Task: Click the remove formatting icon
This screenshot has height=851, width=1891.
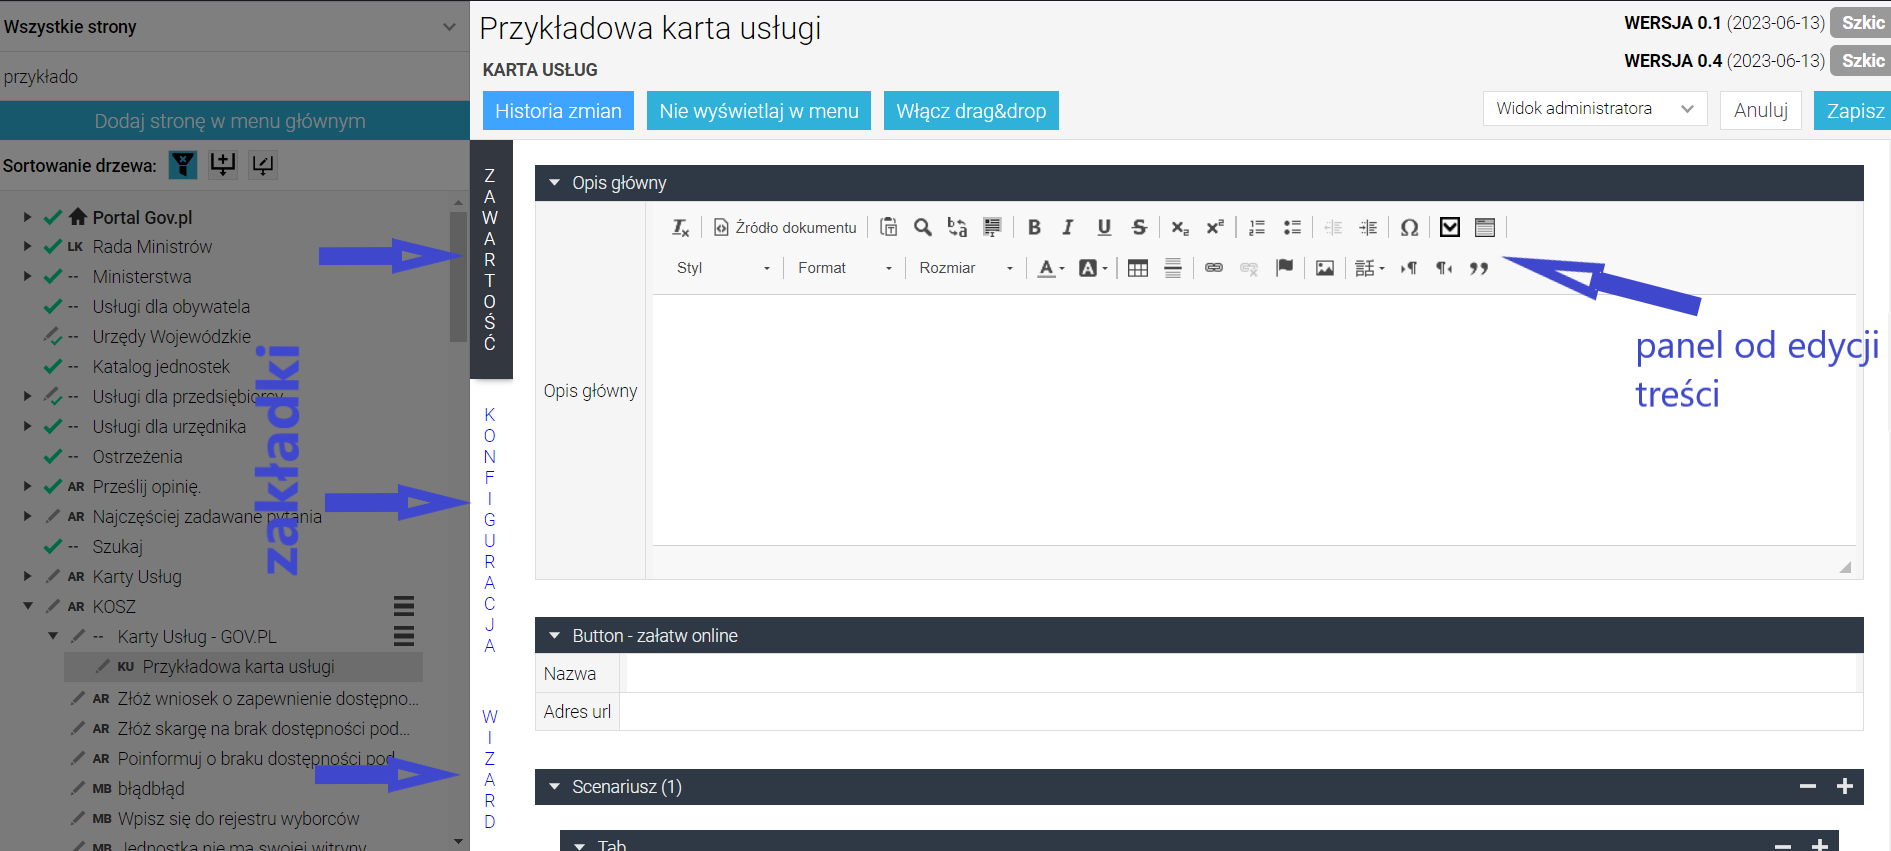Action: (680, 228)
